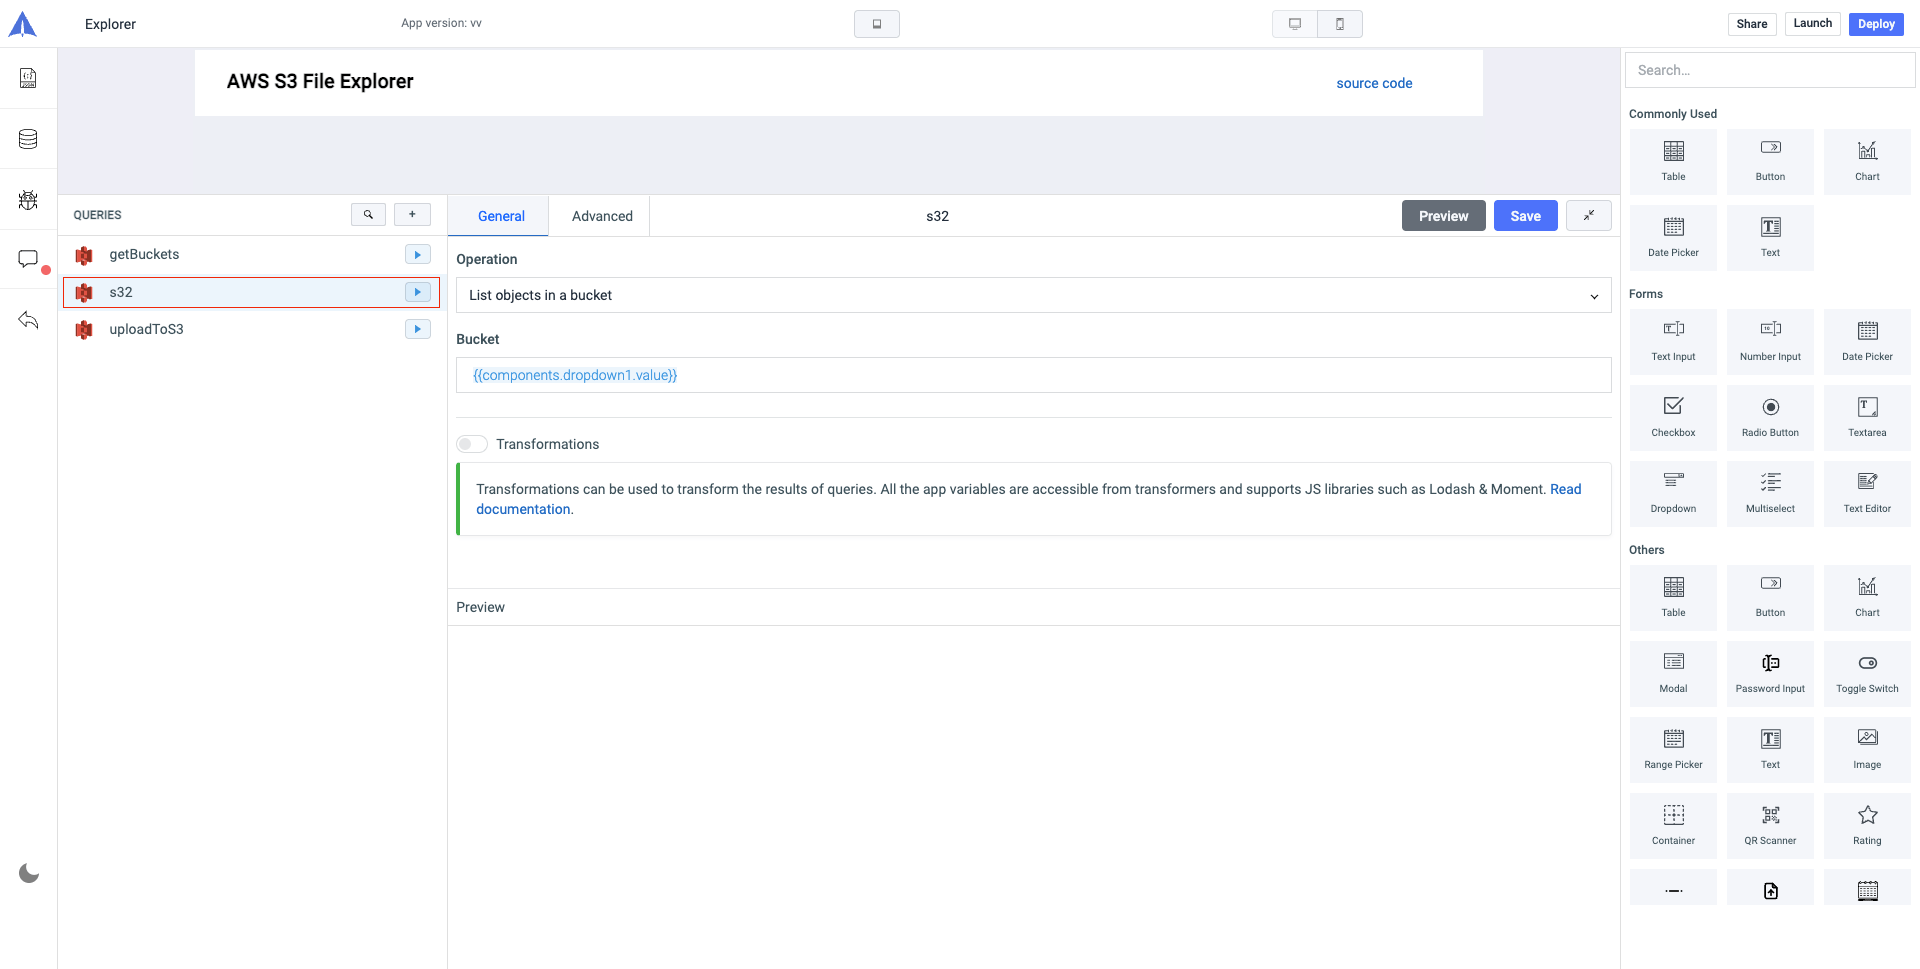Open the datasources database icon in sidebar

click(28, 139)
